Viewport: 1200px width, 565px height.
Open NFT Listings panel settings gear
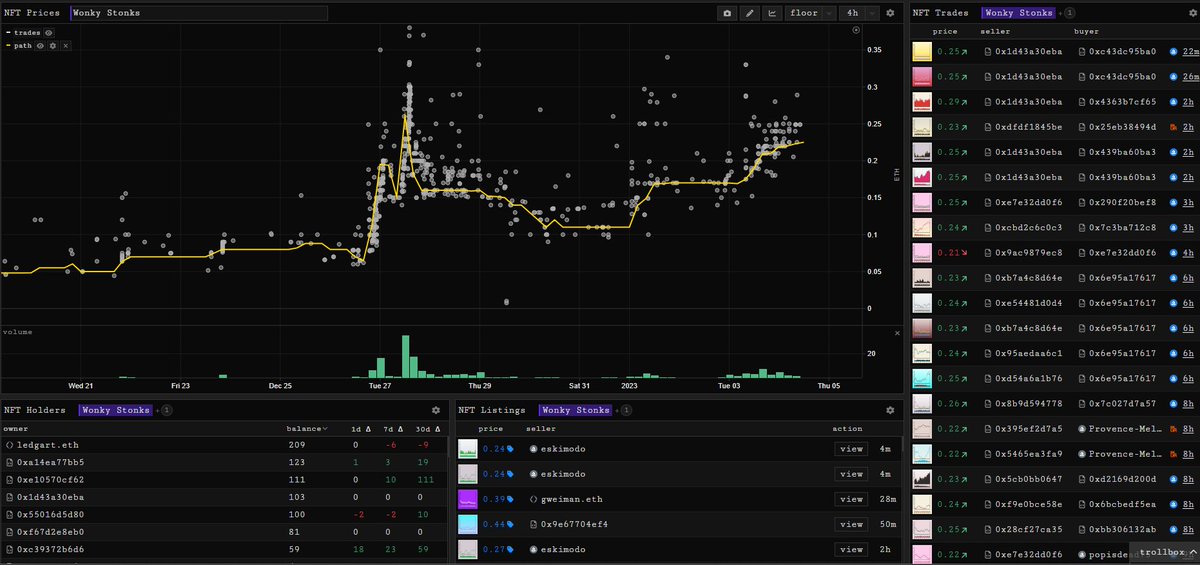coord(890,410)
